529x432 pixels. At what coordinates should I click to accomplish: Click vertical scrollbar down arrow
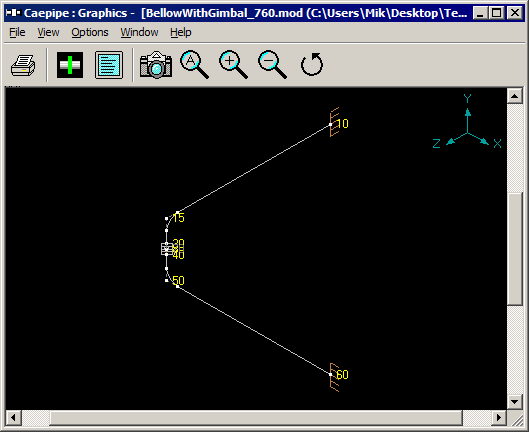[x=514, y=402]
